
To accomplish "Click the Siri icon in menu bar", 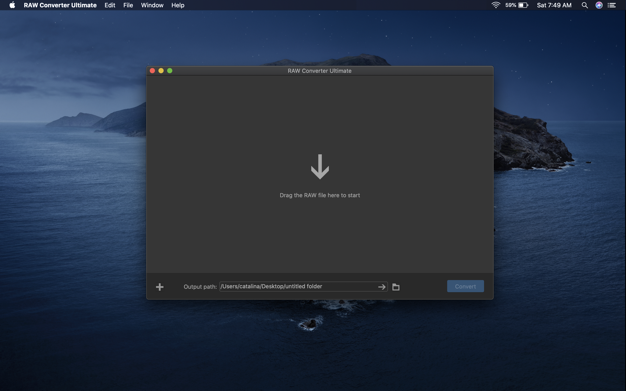I will pos(599,5).
